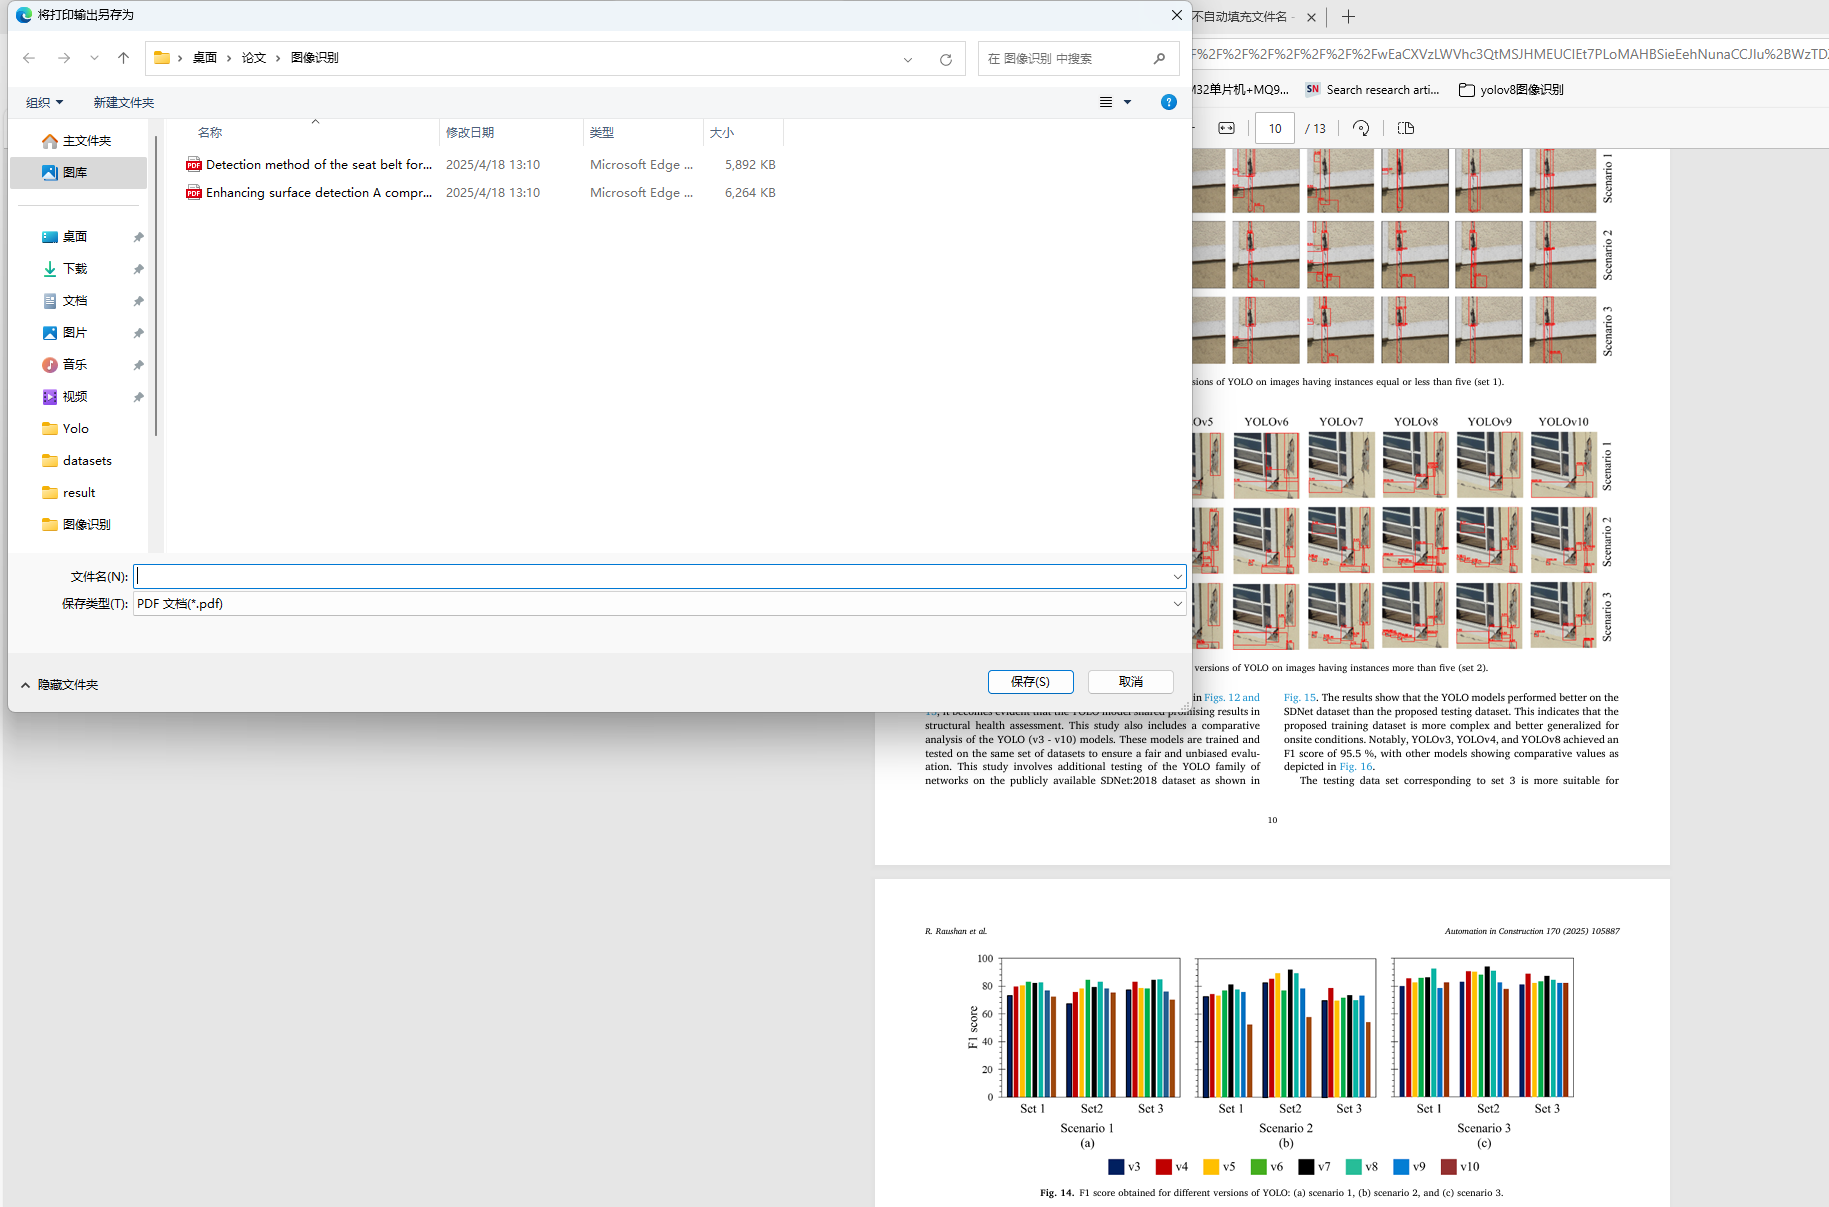Unpin 文档 pin icon
1829x1207 pixels.
click(138, 301)
